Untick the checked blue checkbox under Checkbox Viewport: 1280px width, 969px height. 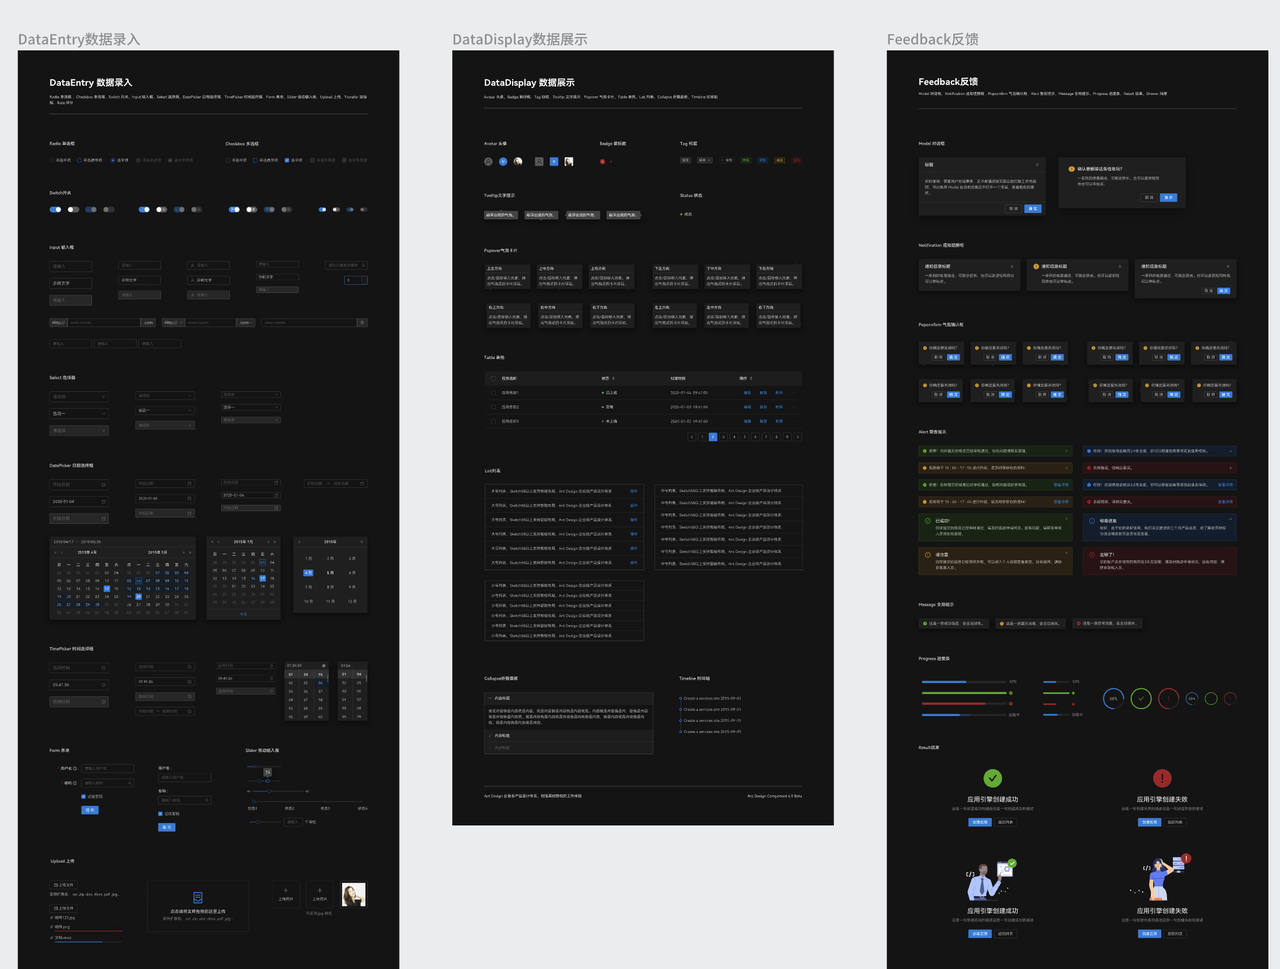click(287, 160)
